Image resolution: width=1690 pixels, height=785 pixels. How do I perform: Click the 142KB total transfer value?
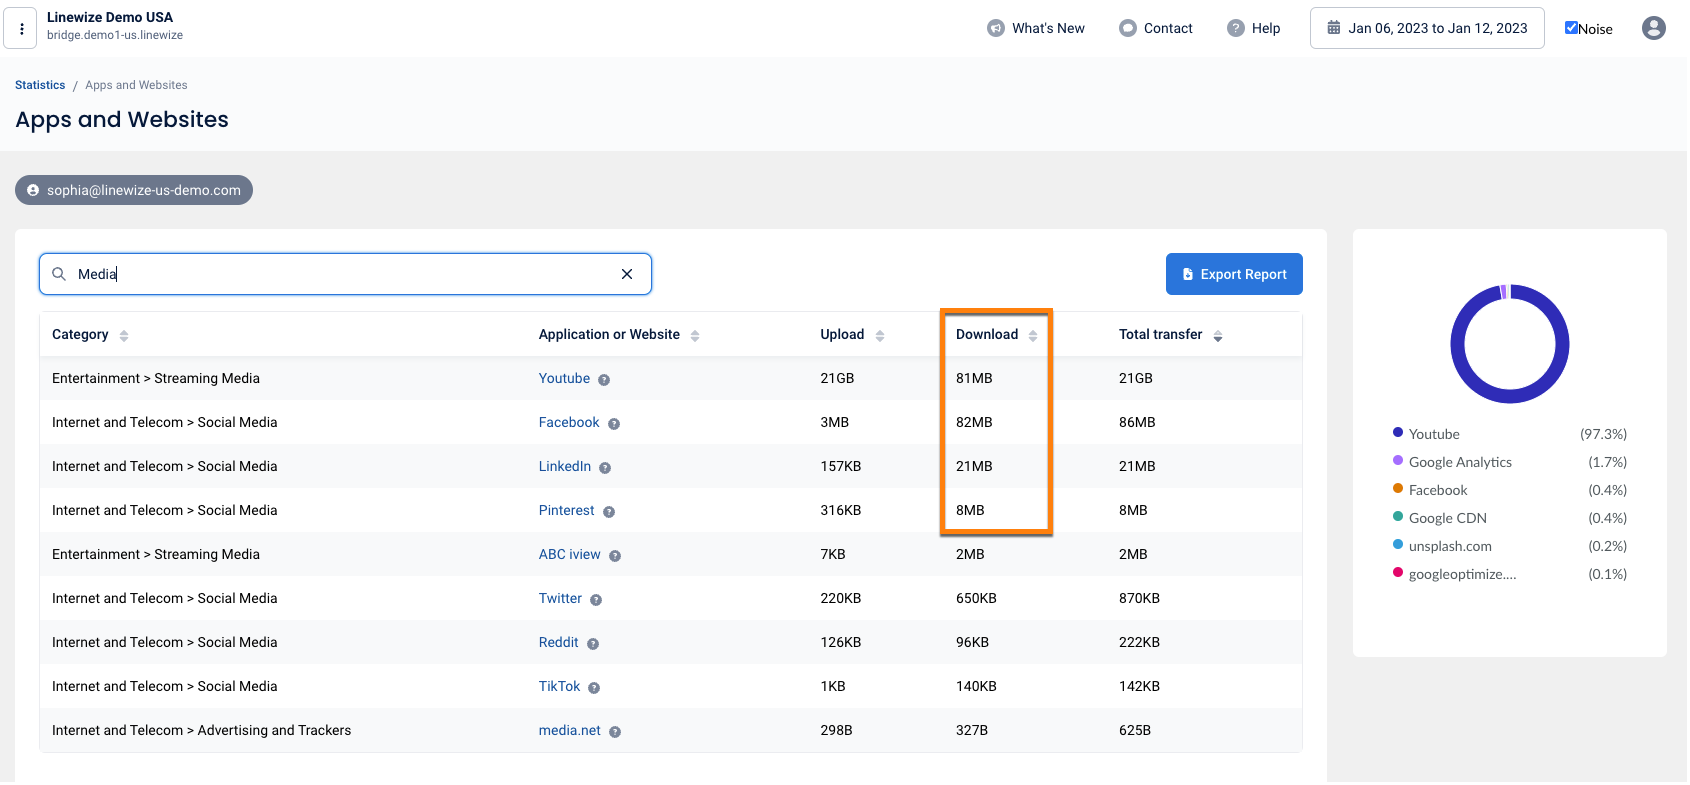[x=1139, y=686]
